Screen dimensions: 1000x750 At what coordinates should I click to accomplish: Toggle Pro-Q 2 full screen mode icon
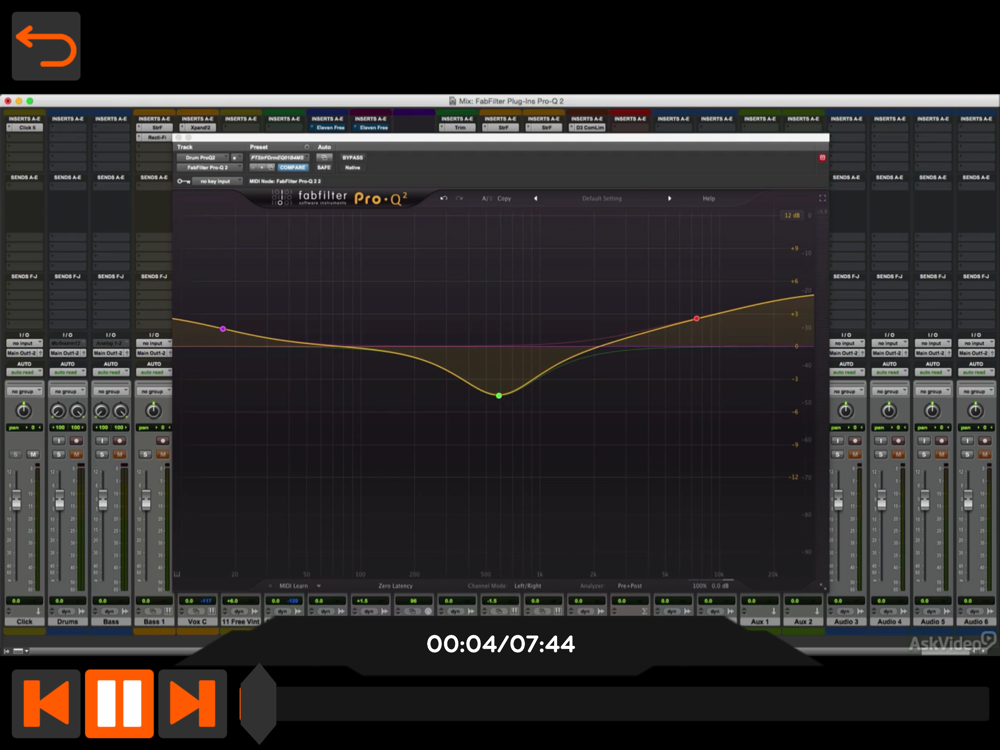coord(822,198)
